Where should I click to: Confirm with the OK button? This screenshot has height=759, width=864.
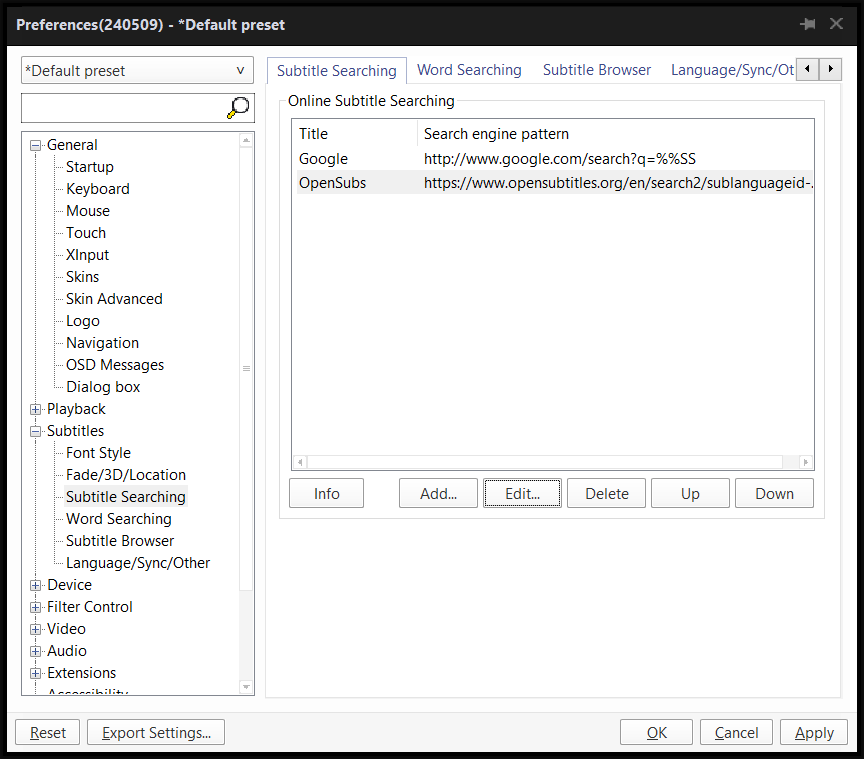tap(656, 733)
